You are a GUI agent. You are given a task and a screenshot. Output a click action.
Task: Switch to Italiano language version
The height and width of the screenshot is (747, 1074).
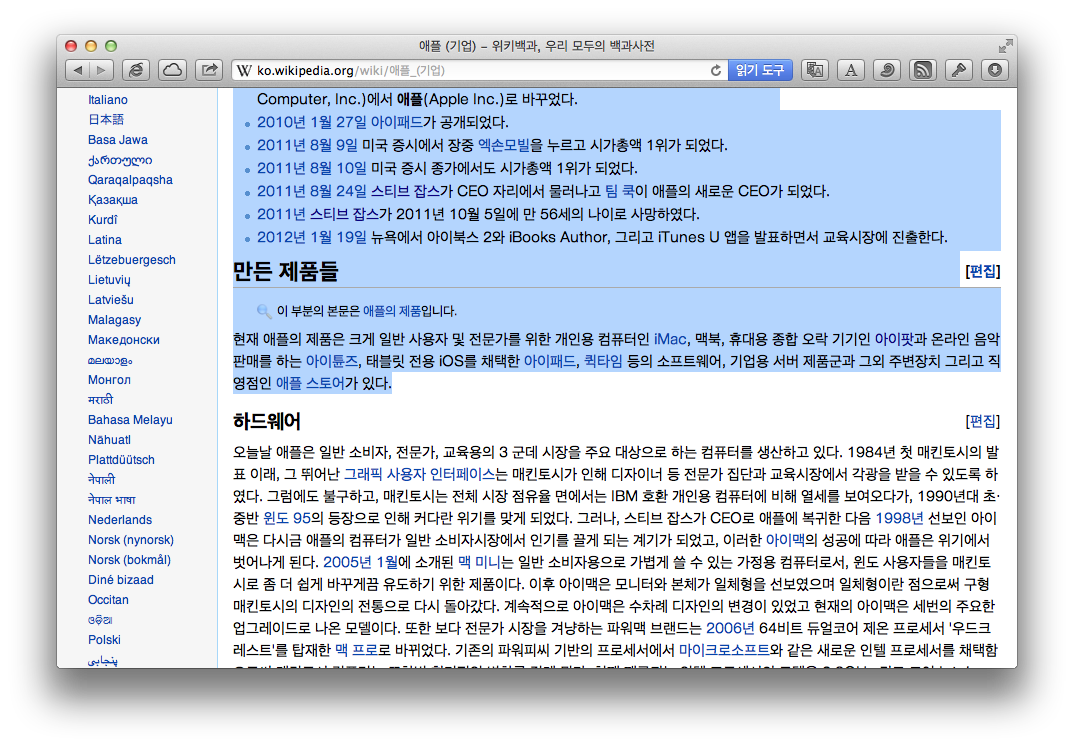[108, 100]
